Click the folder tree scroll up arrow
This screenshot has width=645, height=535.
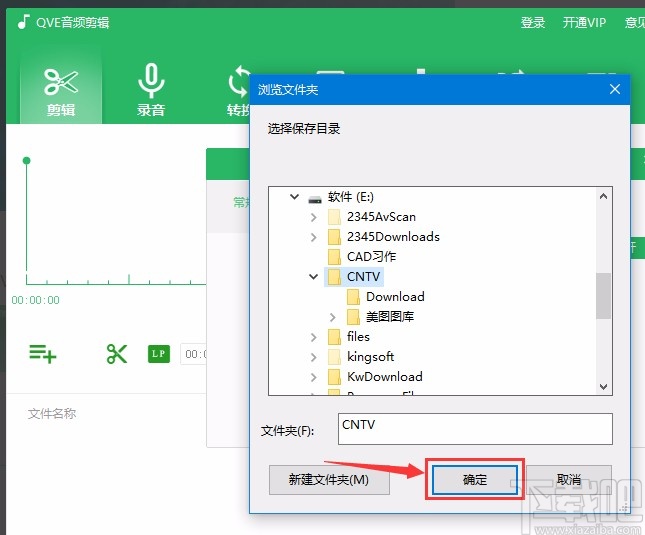point(603,197)
